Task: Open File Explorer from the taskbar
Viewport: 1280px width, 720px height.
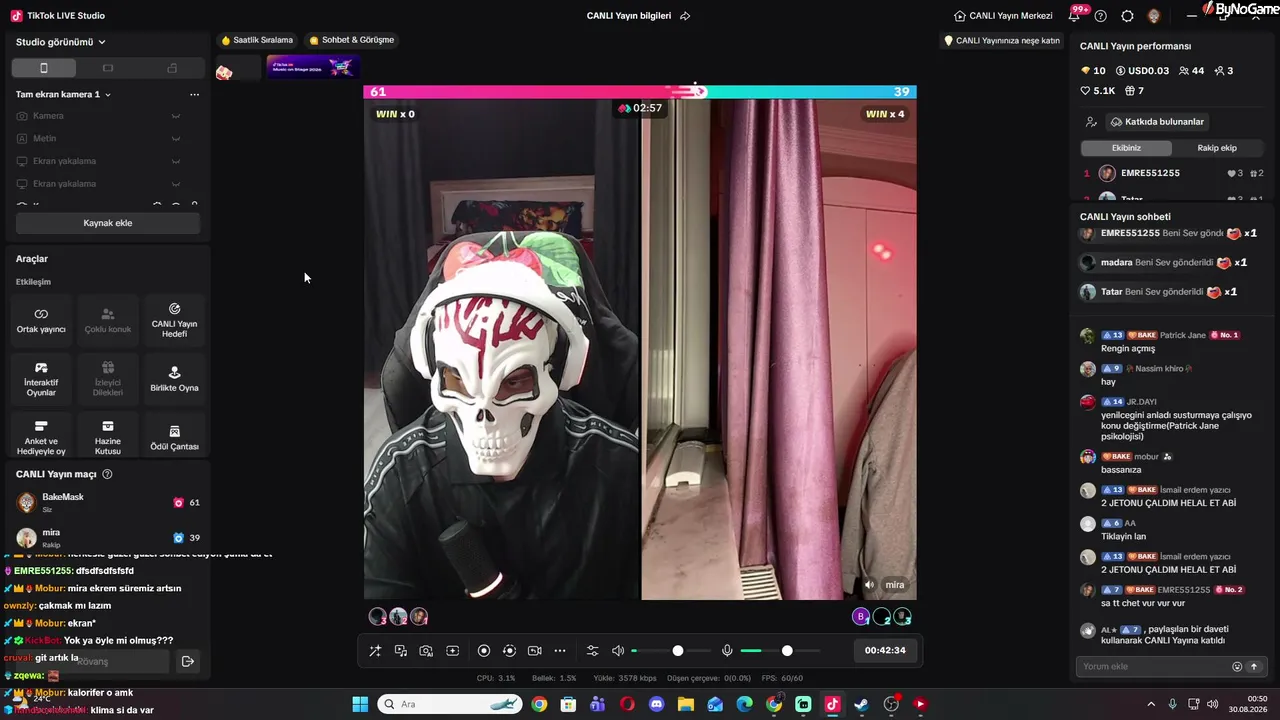Action: pos(685,704)
